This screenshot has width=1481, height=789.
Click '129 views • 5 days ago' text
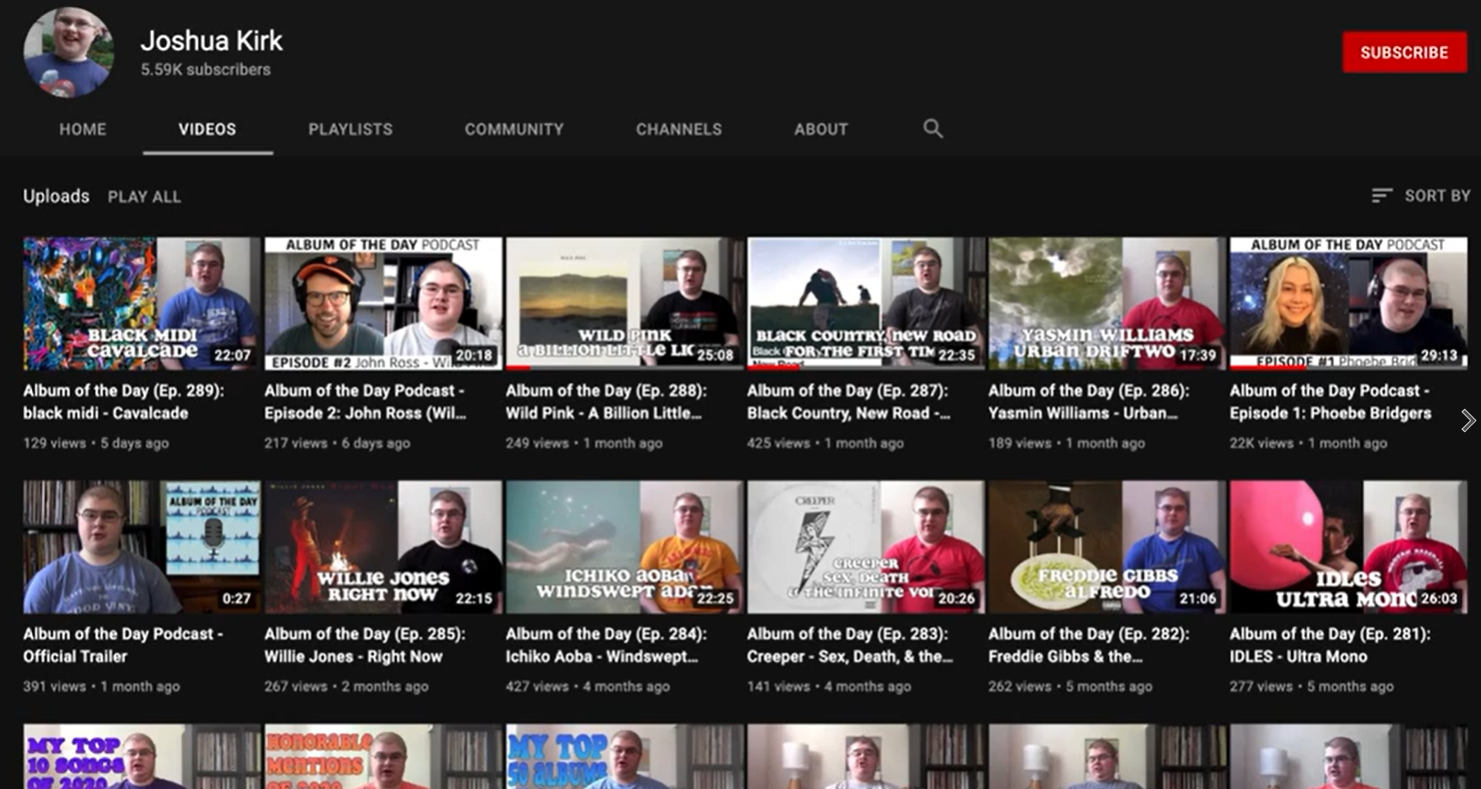[96, 443]
